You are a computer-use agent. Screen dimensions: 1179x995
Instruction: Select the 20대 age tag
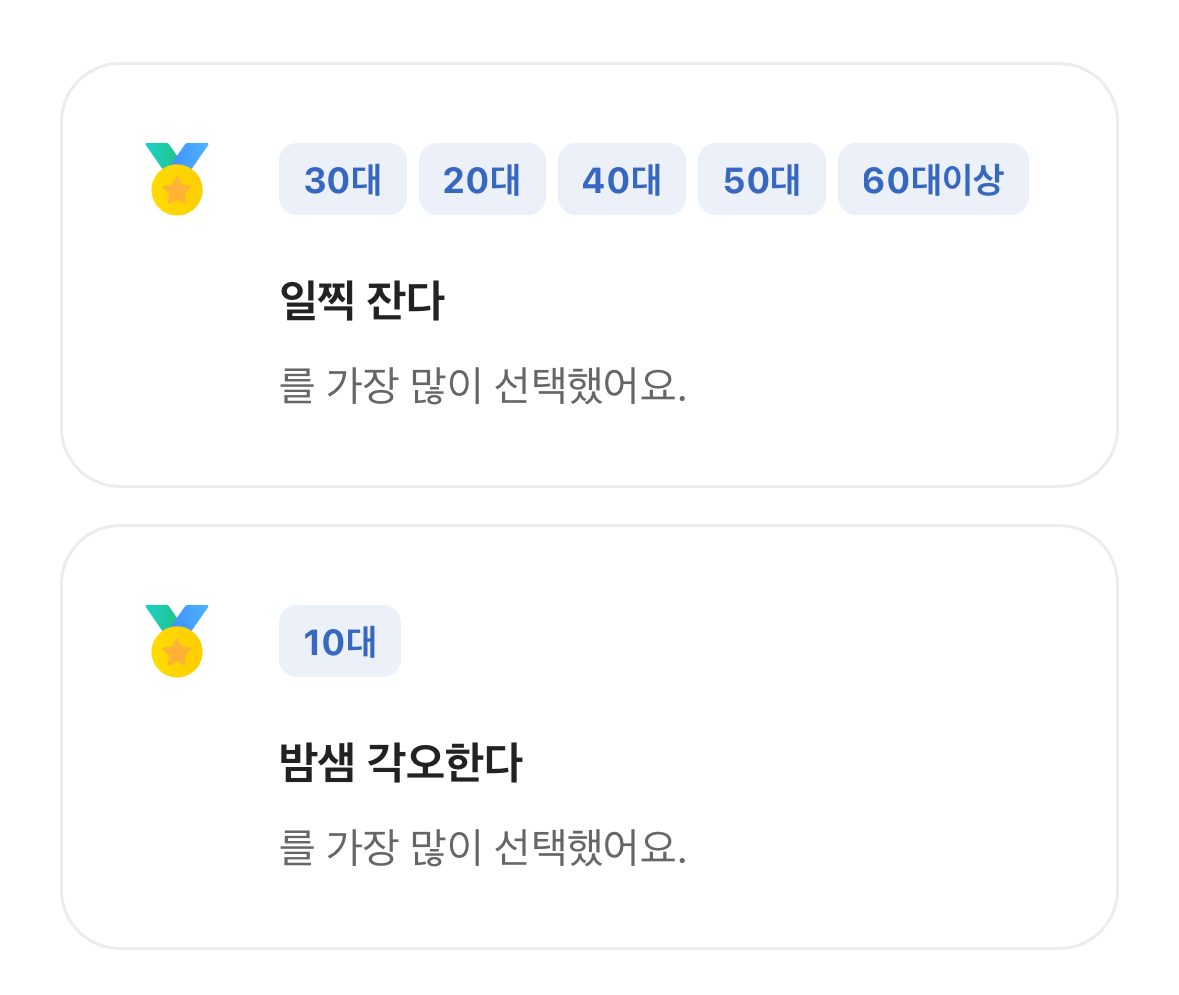482,180
